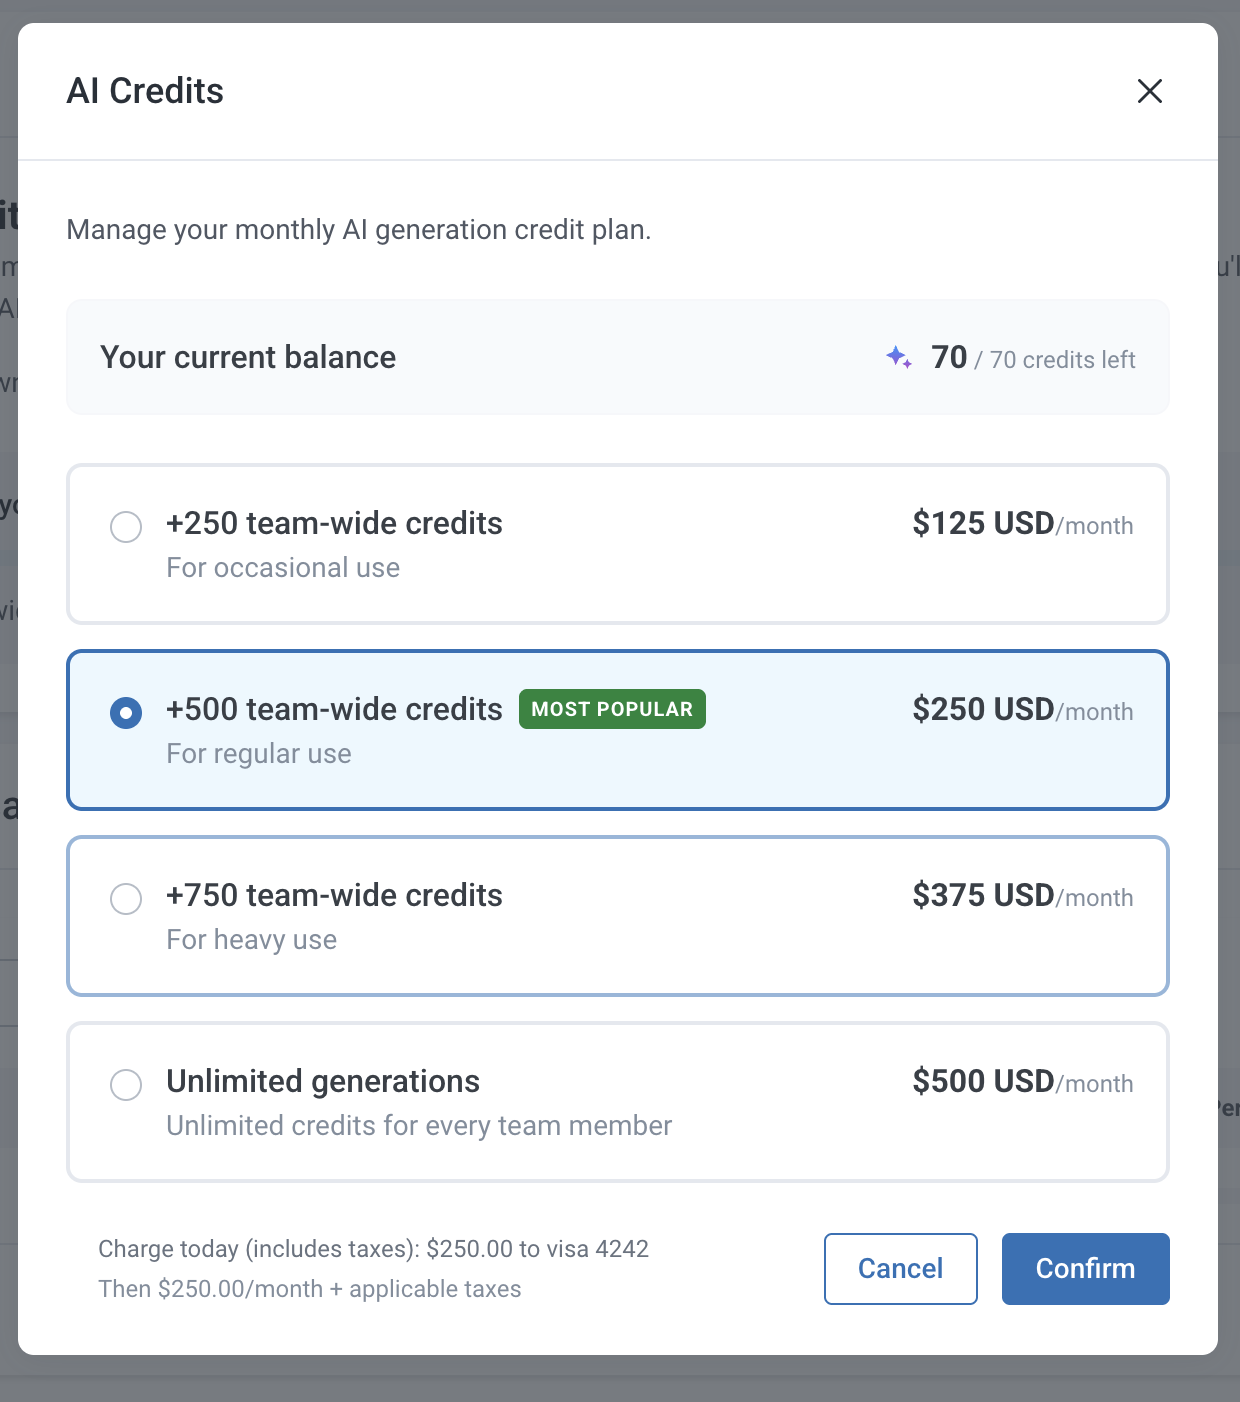
Task: Click the $250 USD/month price
Action: [x=1022, y=710]
